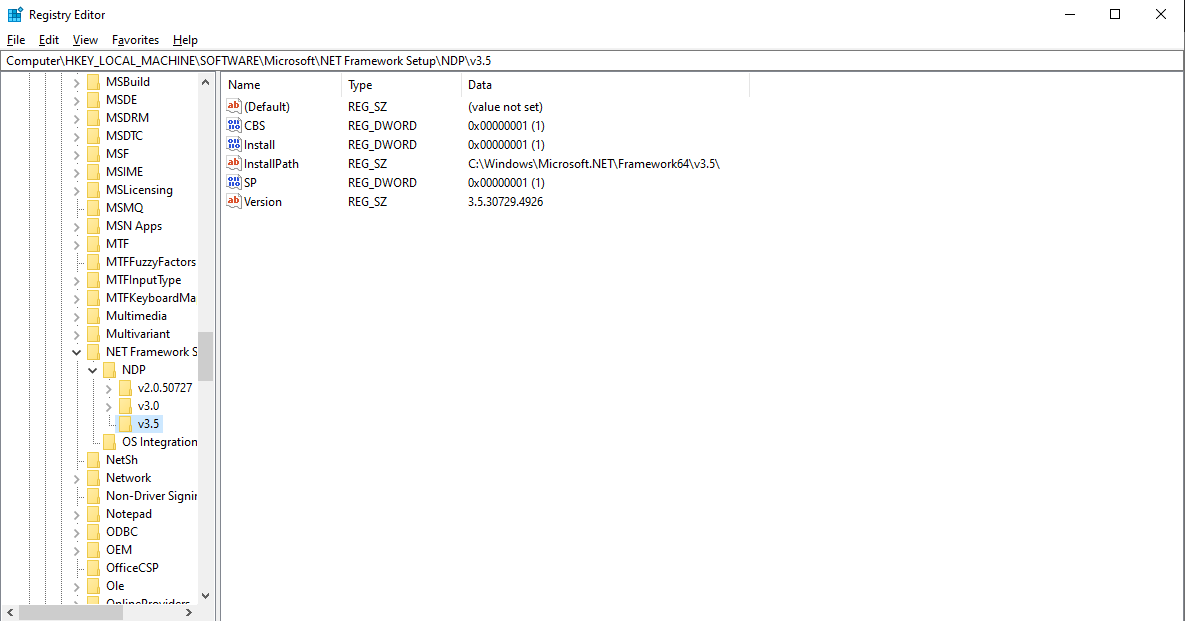Select the OfficeCSP key in tree

[x=132, y=567]
